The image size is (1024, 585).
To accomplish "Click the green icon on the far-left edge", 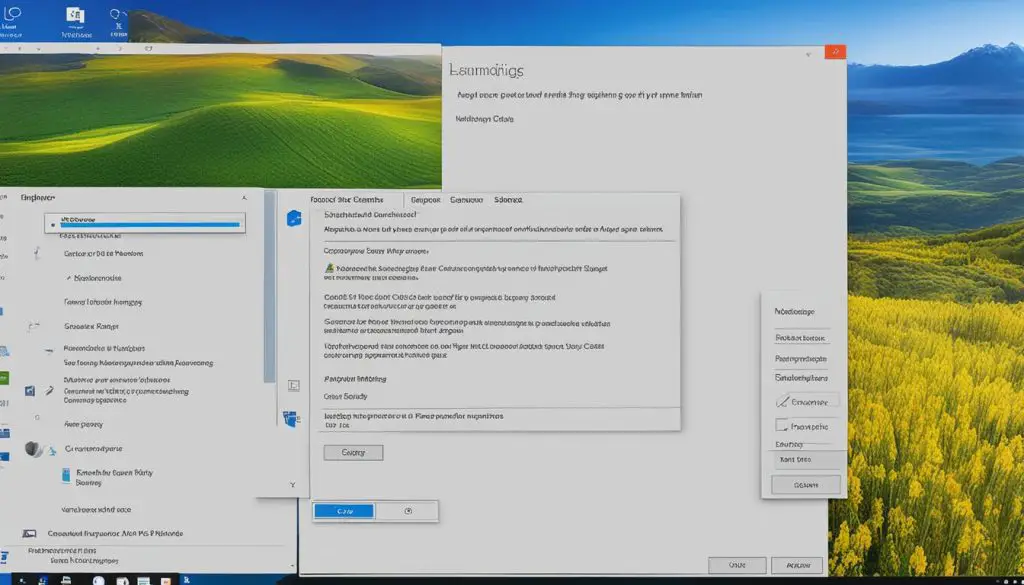I will 4,378.
